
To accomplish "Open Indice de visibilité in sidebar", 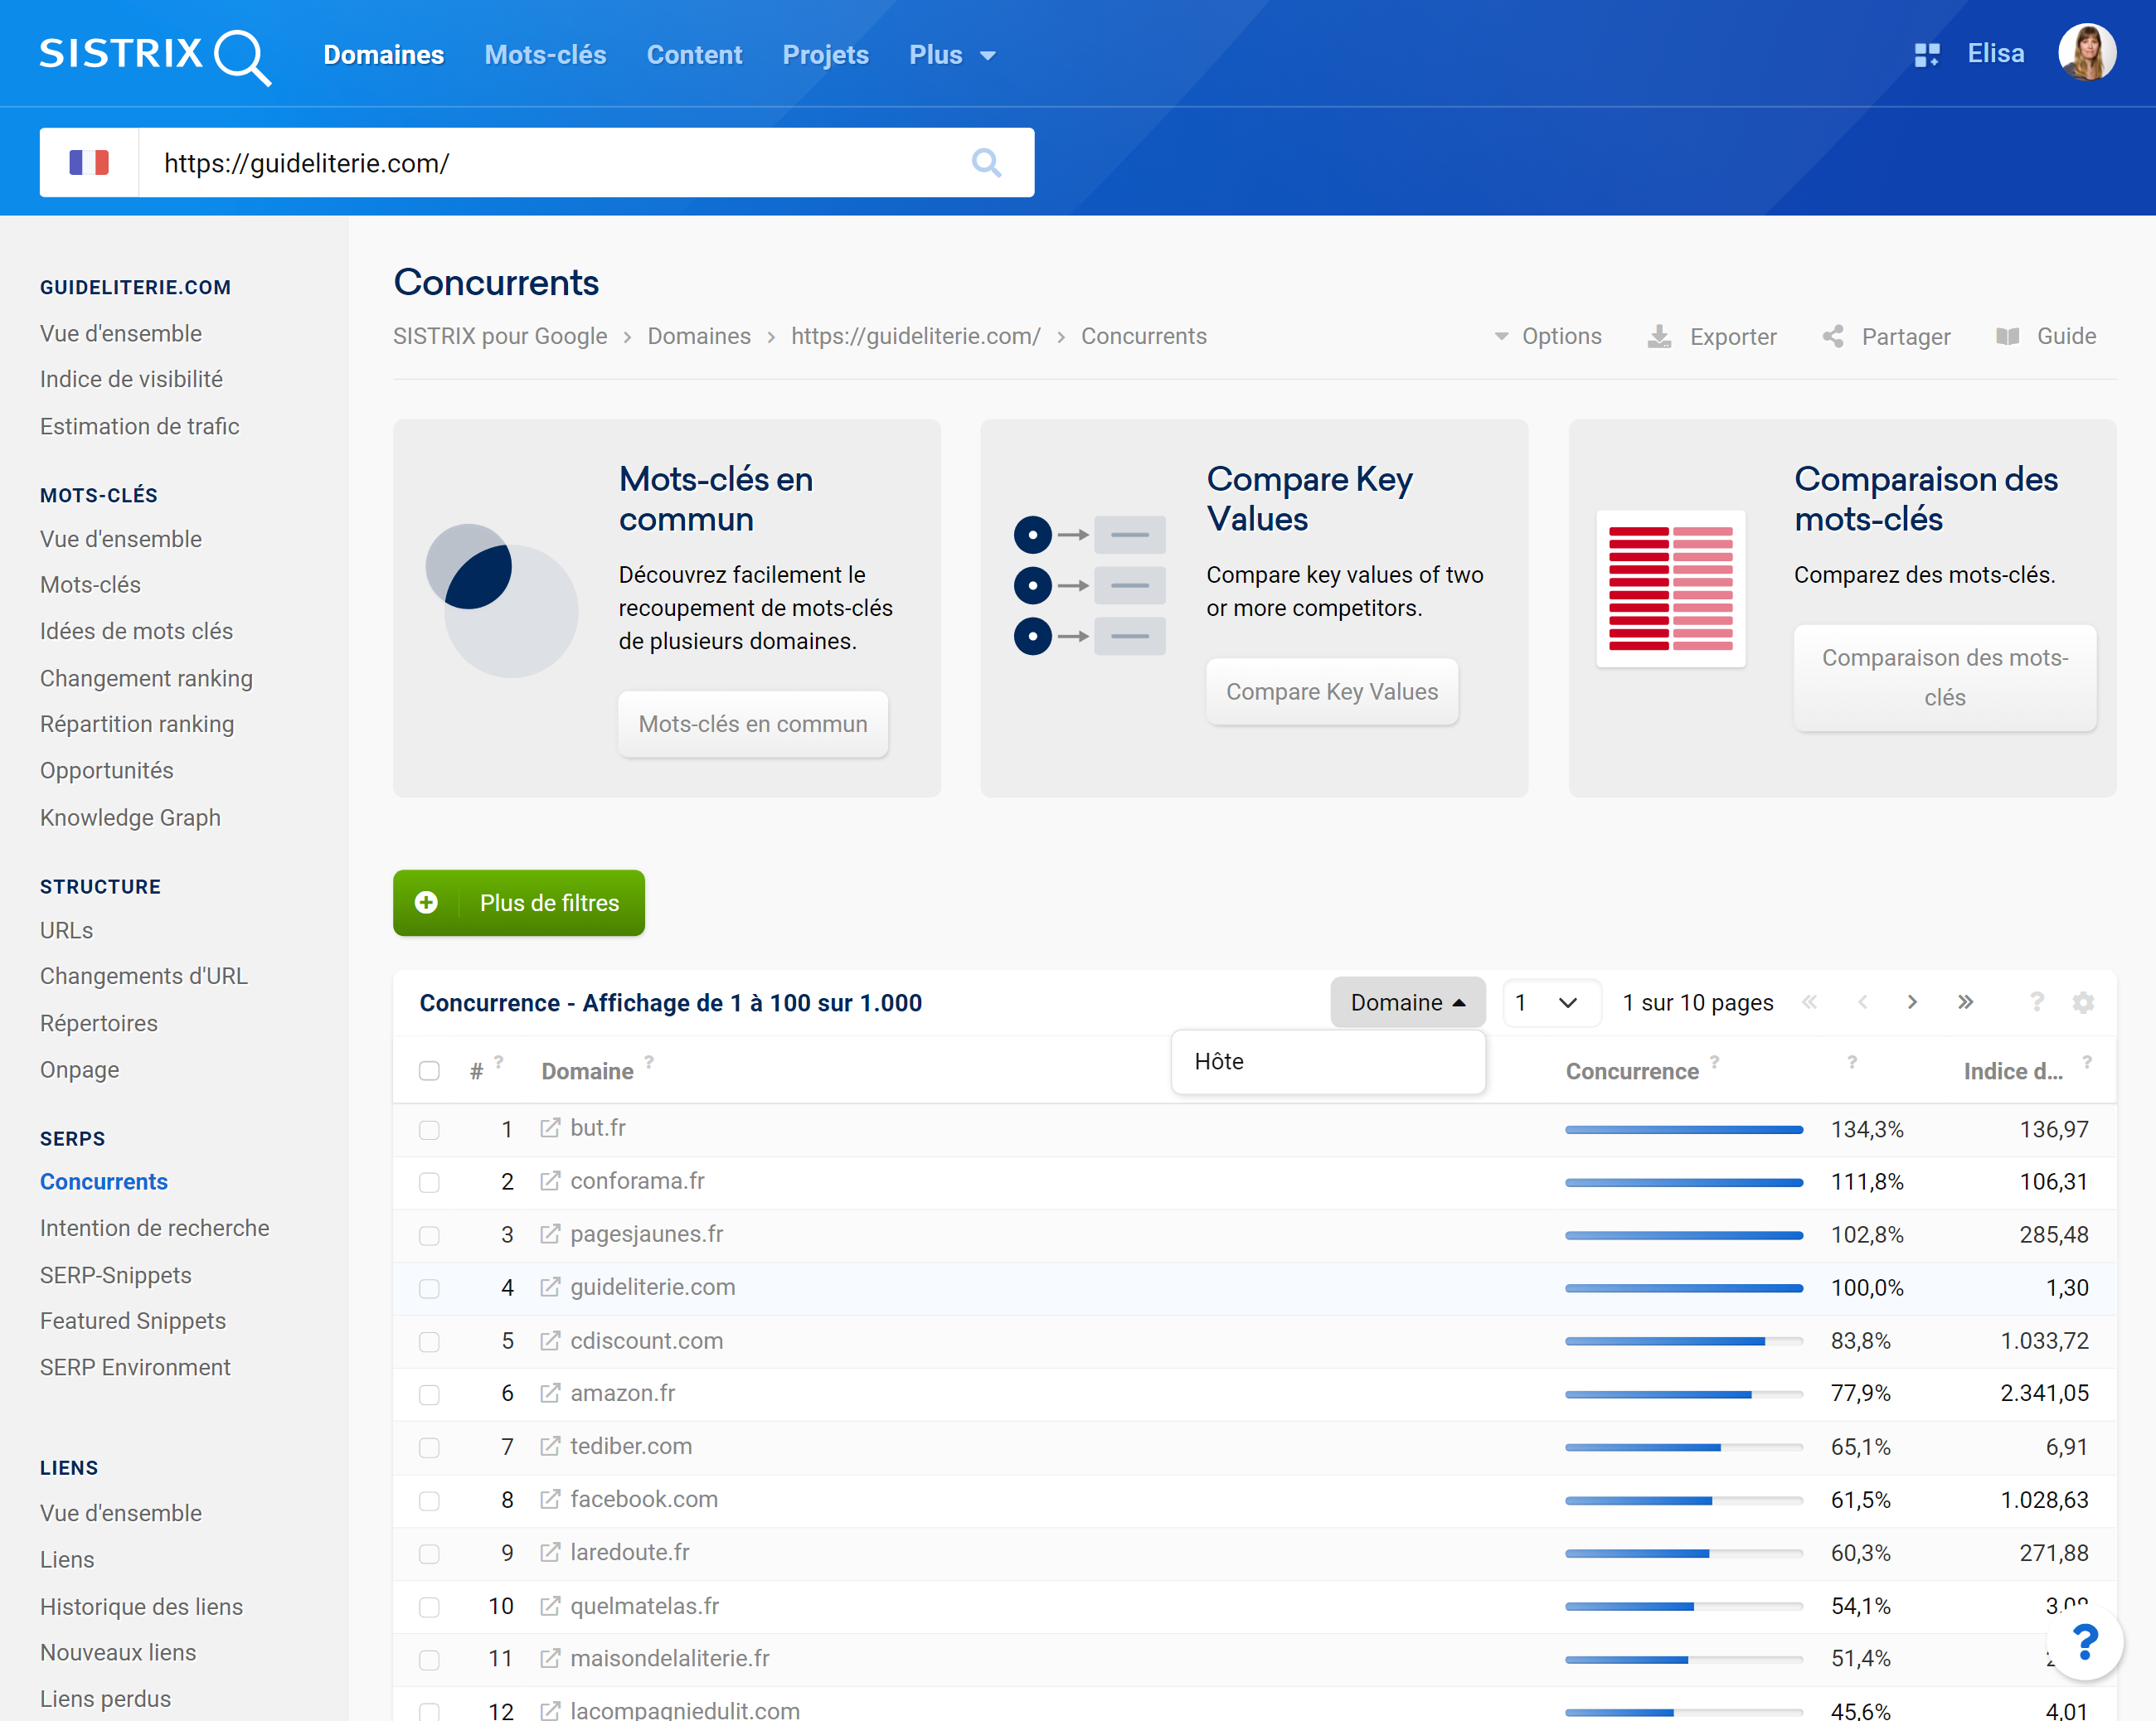I will pyautogui.click(x=131, y=379).
